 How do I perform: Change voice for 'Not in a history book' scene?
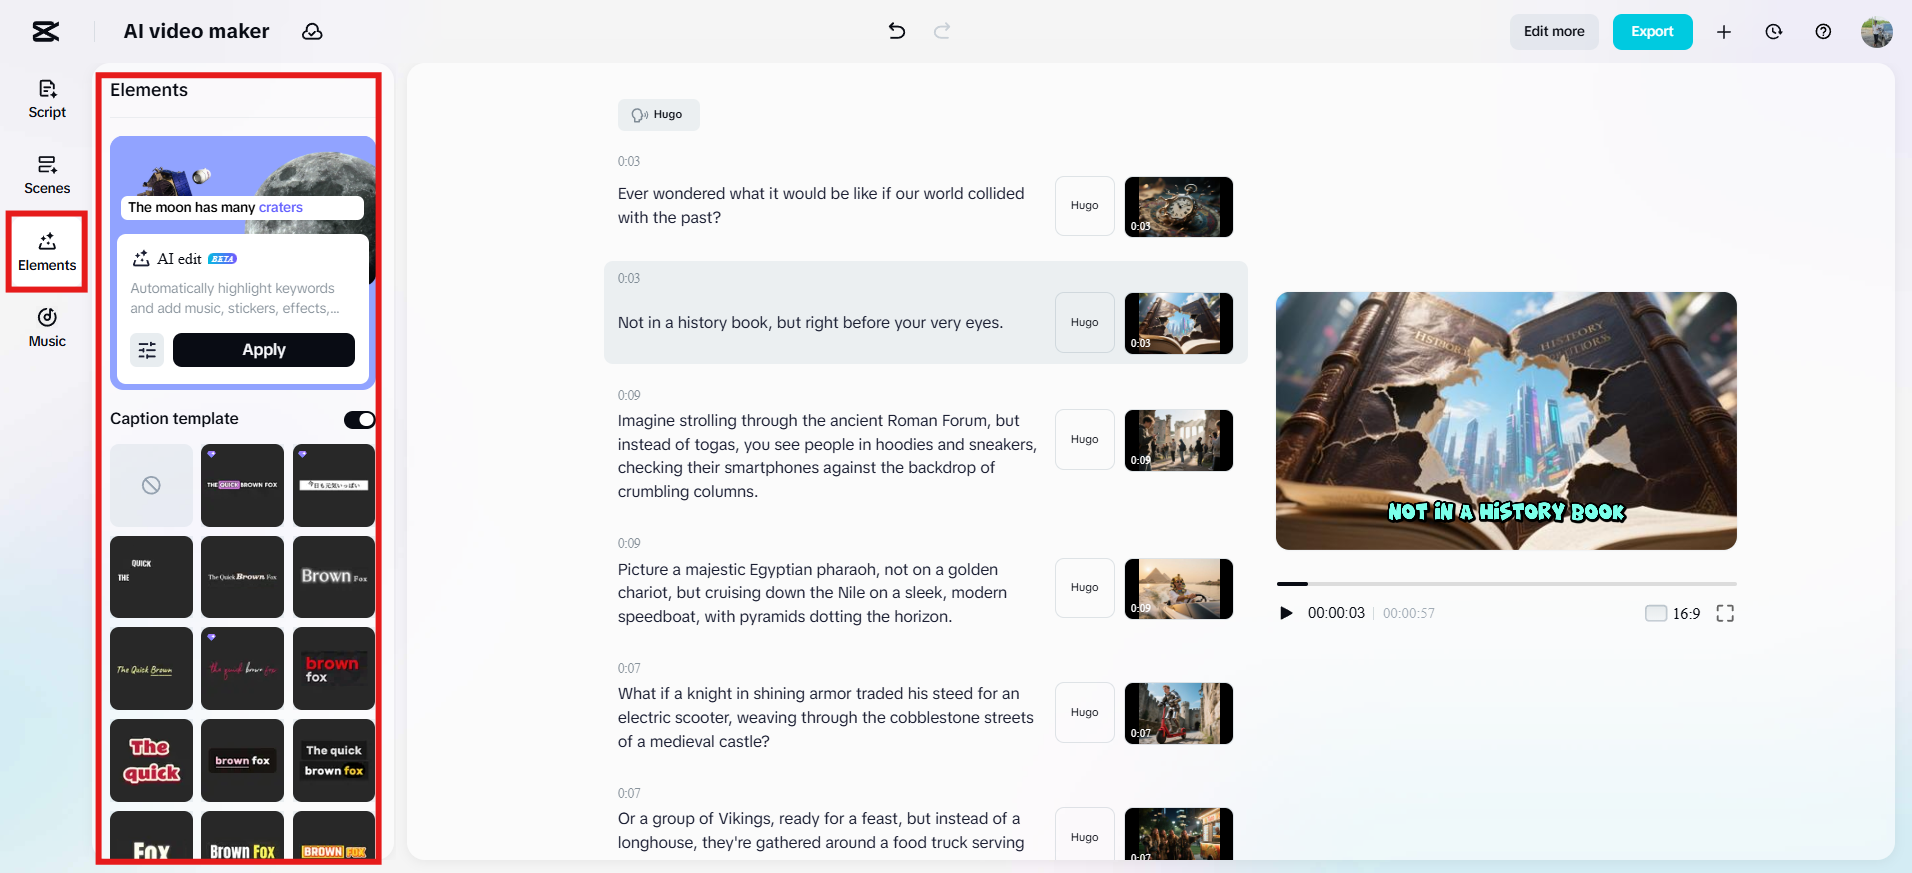click(1085, 323)
